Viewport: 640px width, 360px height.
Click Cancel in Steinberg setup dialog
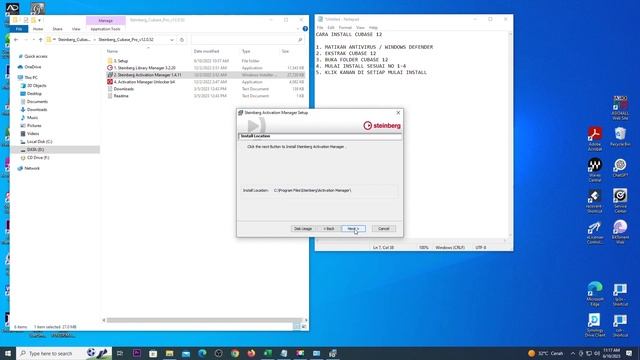(x=383, y=229)
